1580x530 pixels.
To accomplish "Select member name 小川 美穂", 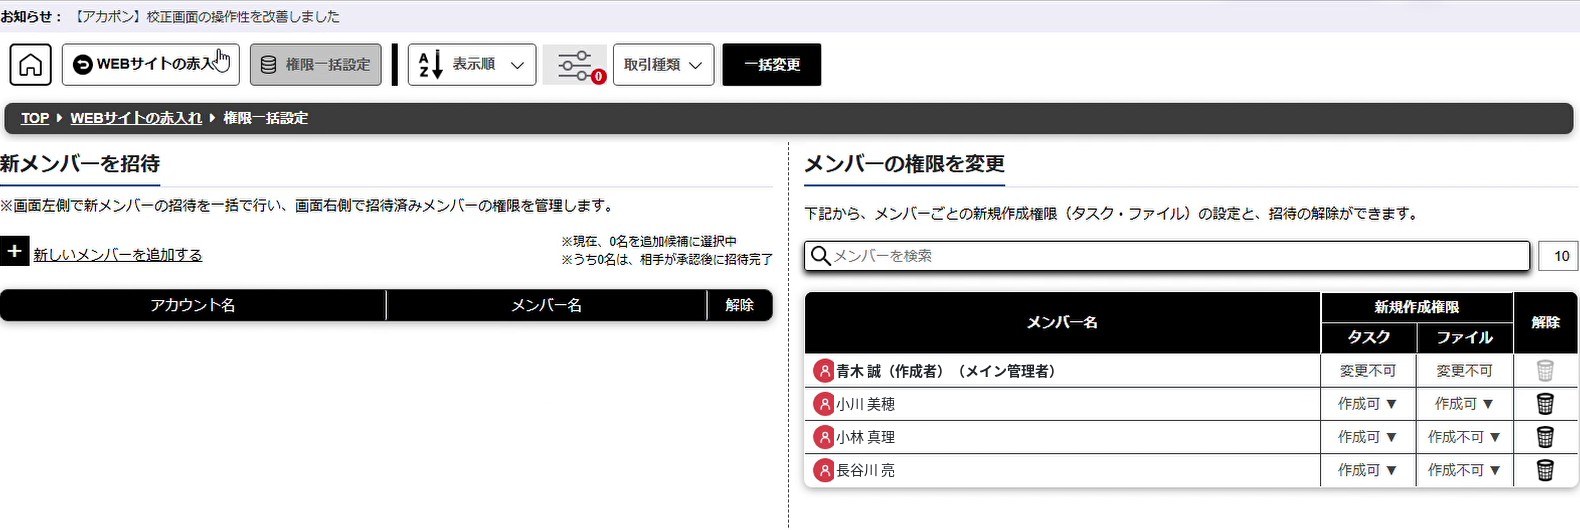I will [866, 404].
